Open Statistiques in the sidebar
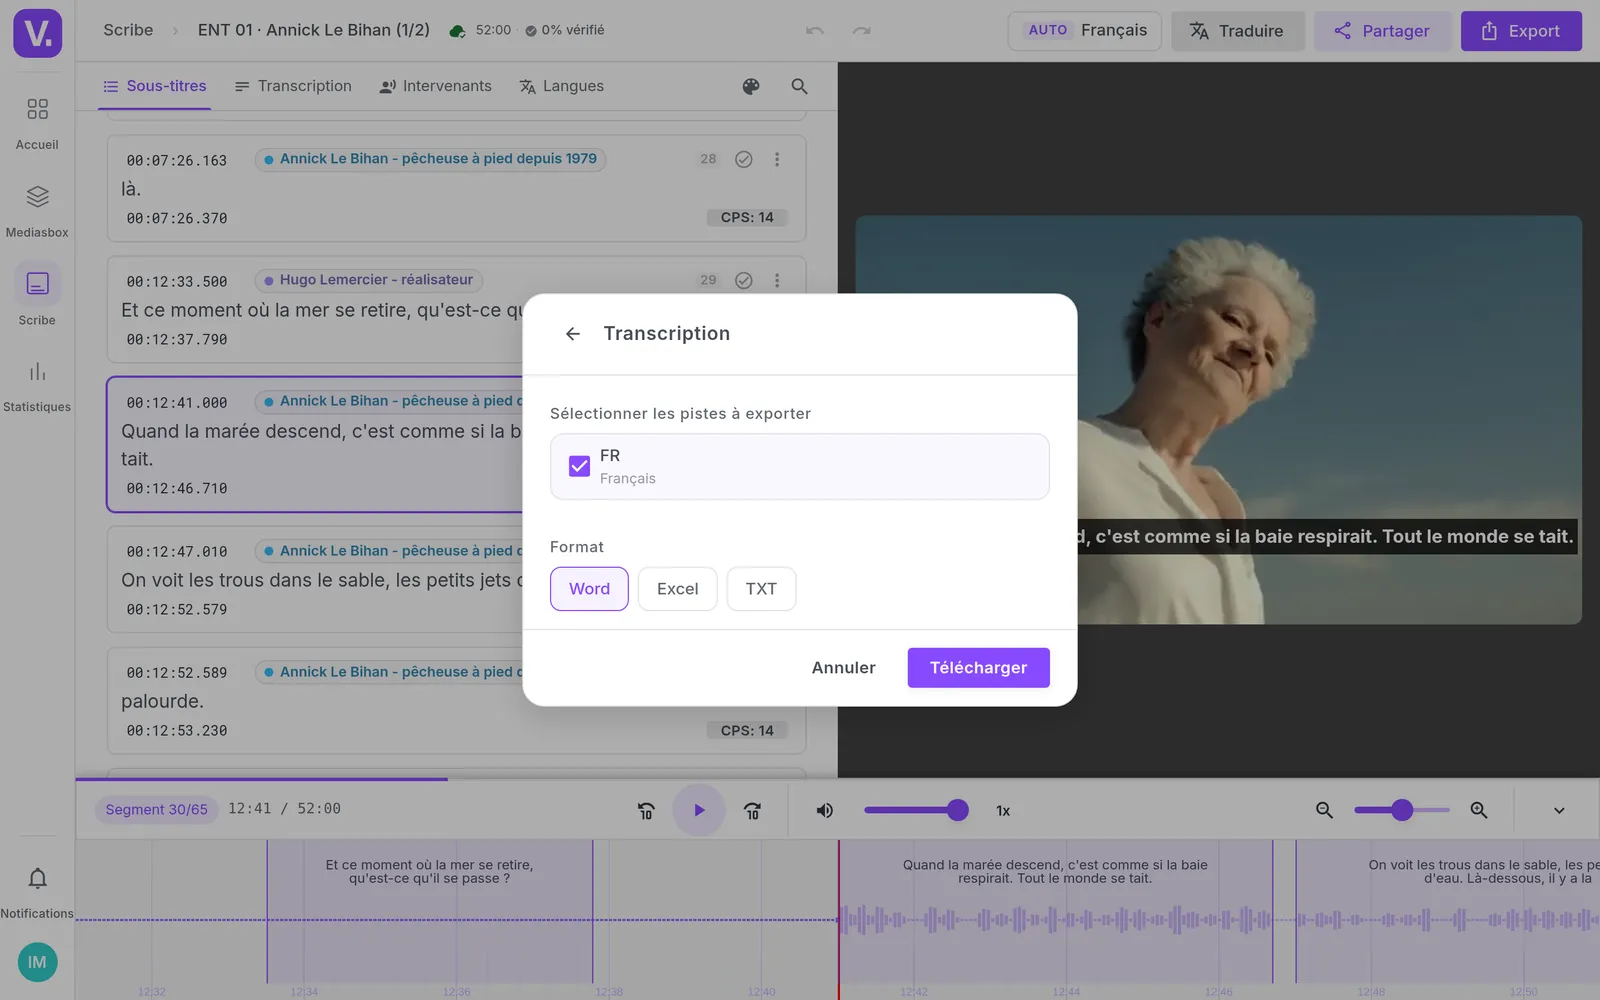Viewport: 1600px width, 1000px height. tap(37, 386)
